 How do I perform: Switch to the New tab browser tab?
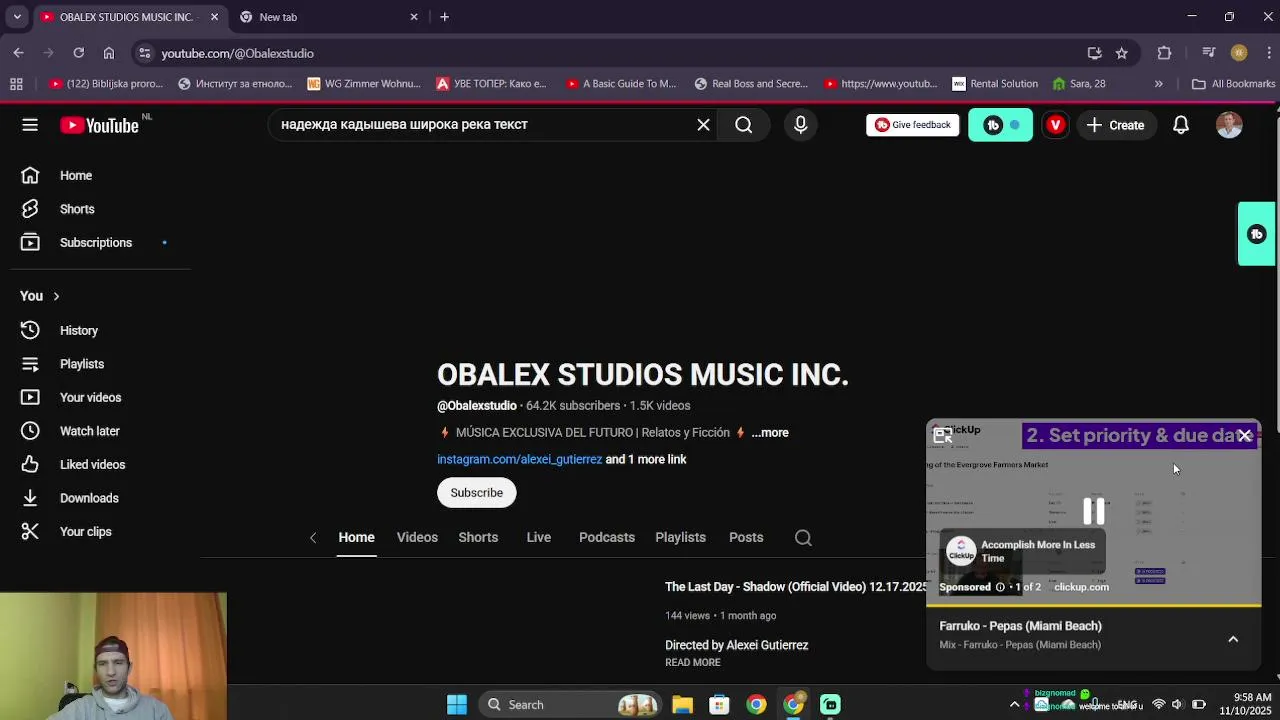coord(329,17)
